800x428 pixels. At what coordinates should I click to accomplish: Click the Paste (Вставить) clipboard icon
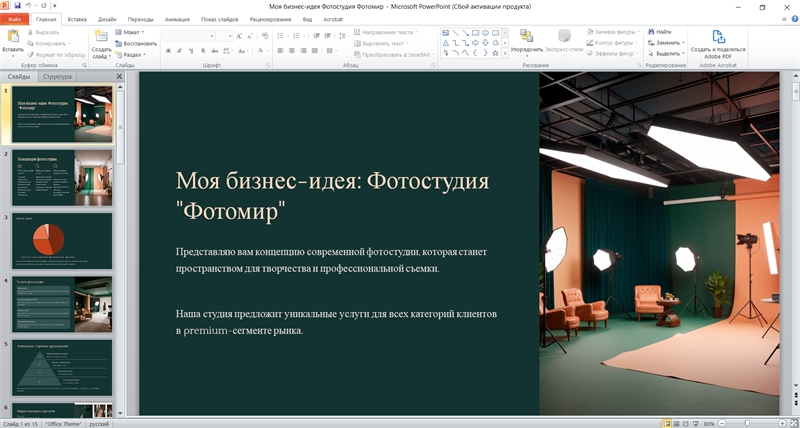13,37
